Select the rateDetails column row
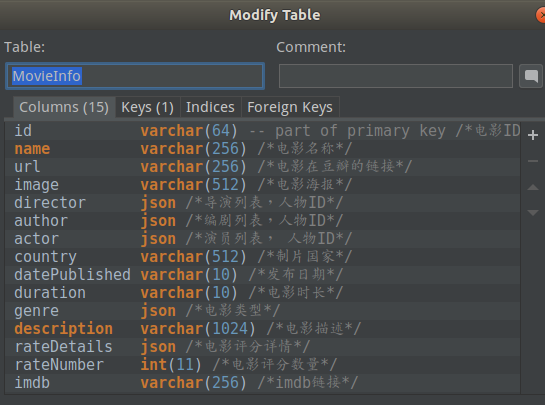 (x=262, y=347)
